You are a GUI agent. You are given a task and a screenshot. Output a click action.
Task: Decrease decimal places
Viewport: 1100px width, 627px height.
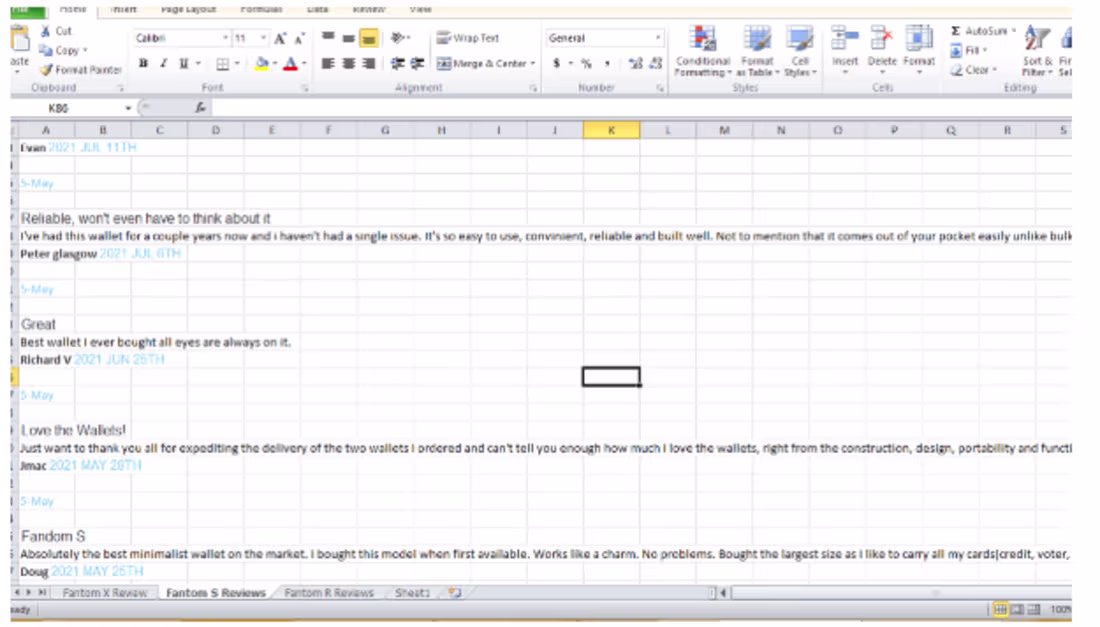[656, 64]
